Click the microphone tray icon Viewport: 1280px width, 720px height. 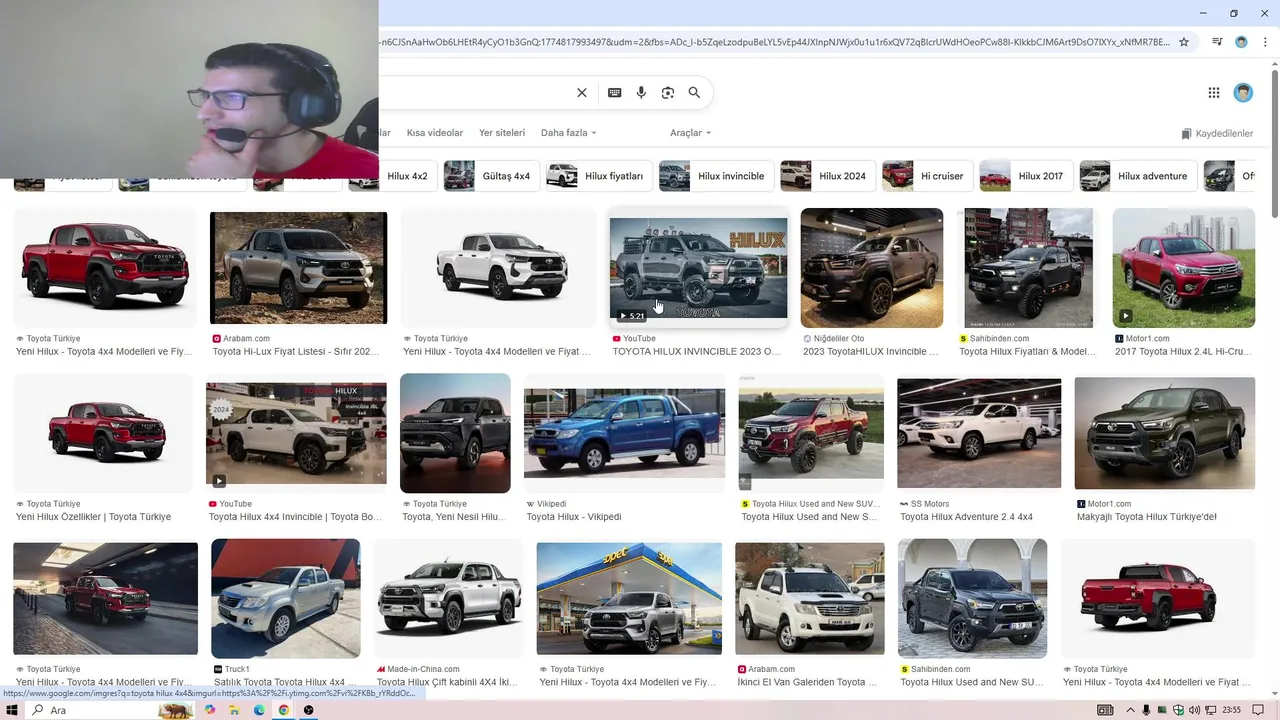1146,710
